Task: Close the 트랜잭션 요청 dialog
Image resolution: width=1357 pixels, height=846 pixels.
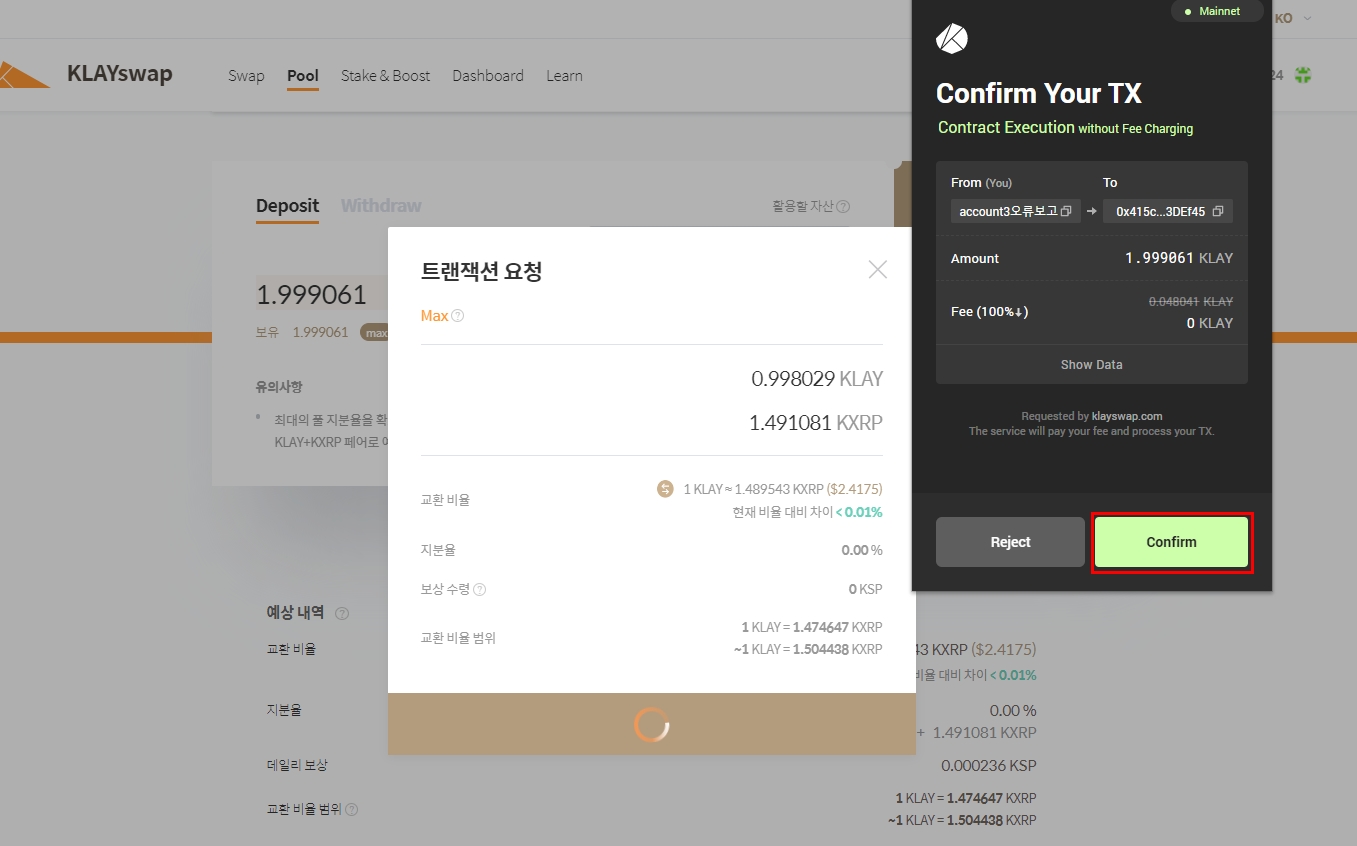Action: (877, 269)
